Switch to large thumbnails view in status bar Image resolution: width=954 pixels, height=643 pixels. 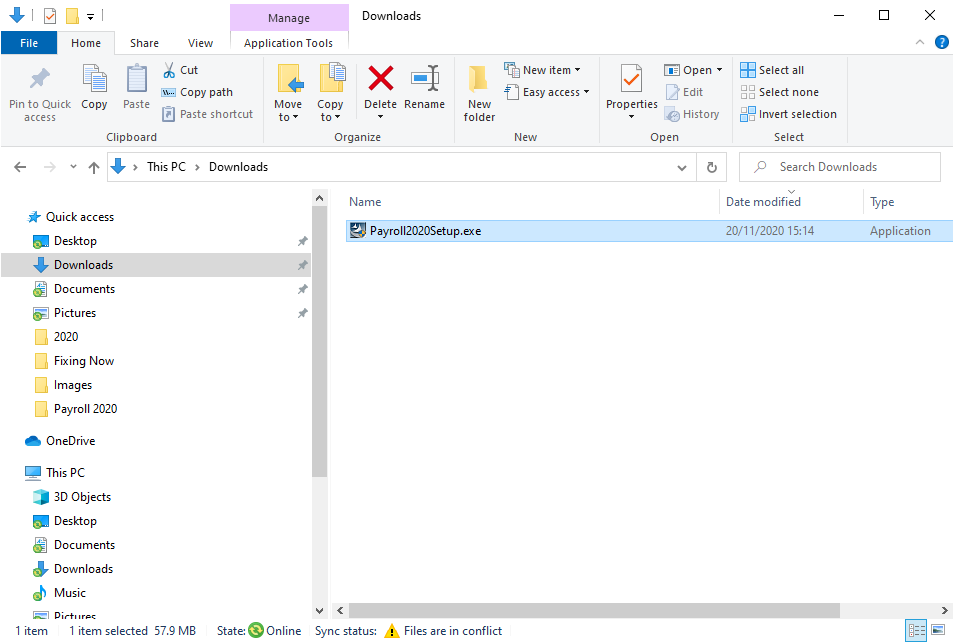click(940, 631)
